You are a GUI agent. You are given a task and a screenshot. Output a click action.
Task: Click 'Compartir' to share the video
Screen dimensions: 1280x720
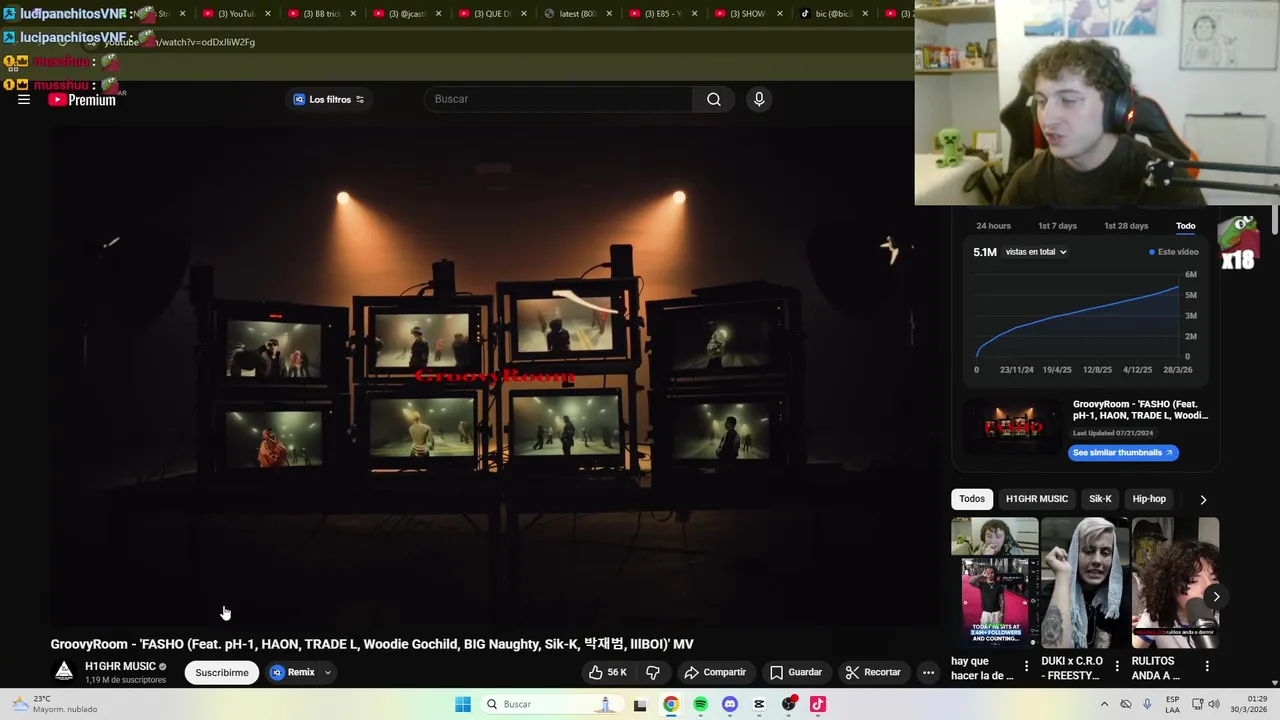pos(715,672)
